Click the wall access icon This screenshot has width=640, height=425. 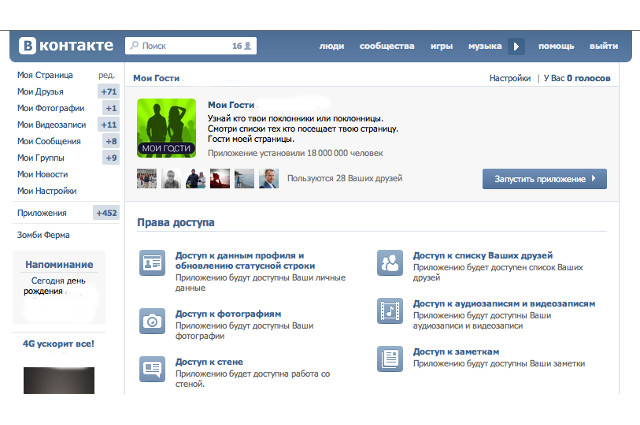pos(153,369)
